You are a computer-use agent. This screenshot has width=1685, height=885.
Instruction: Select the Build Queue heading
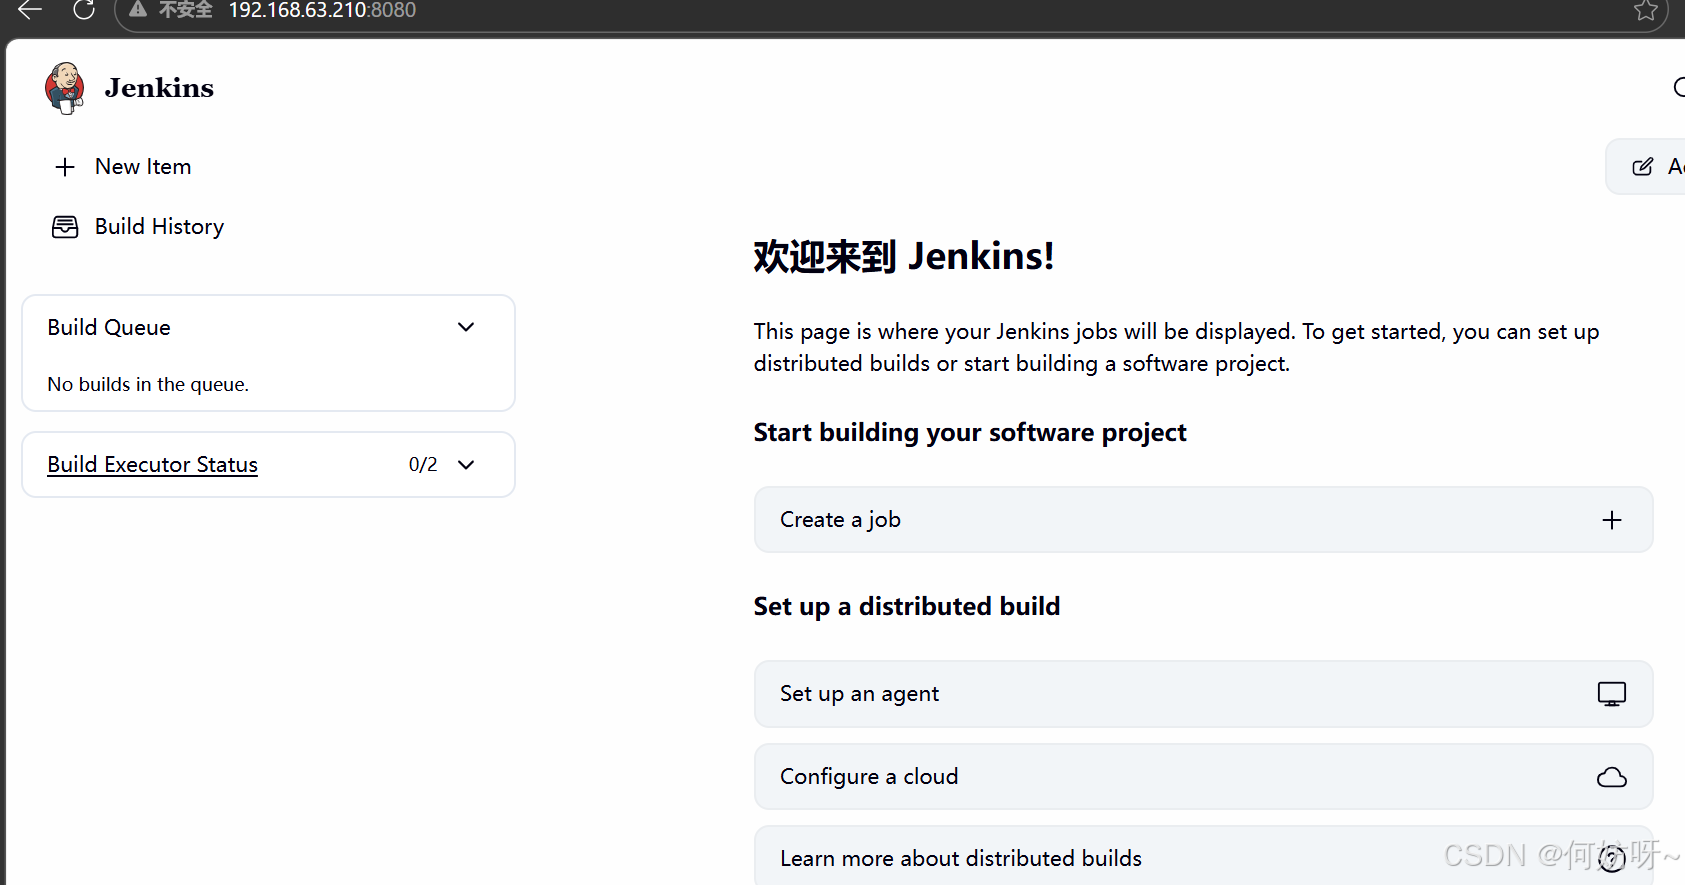(109, 327)
